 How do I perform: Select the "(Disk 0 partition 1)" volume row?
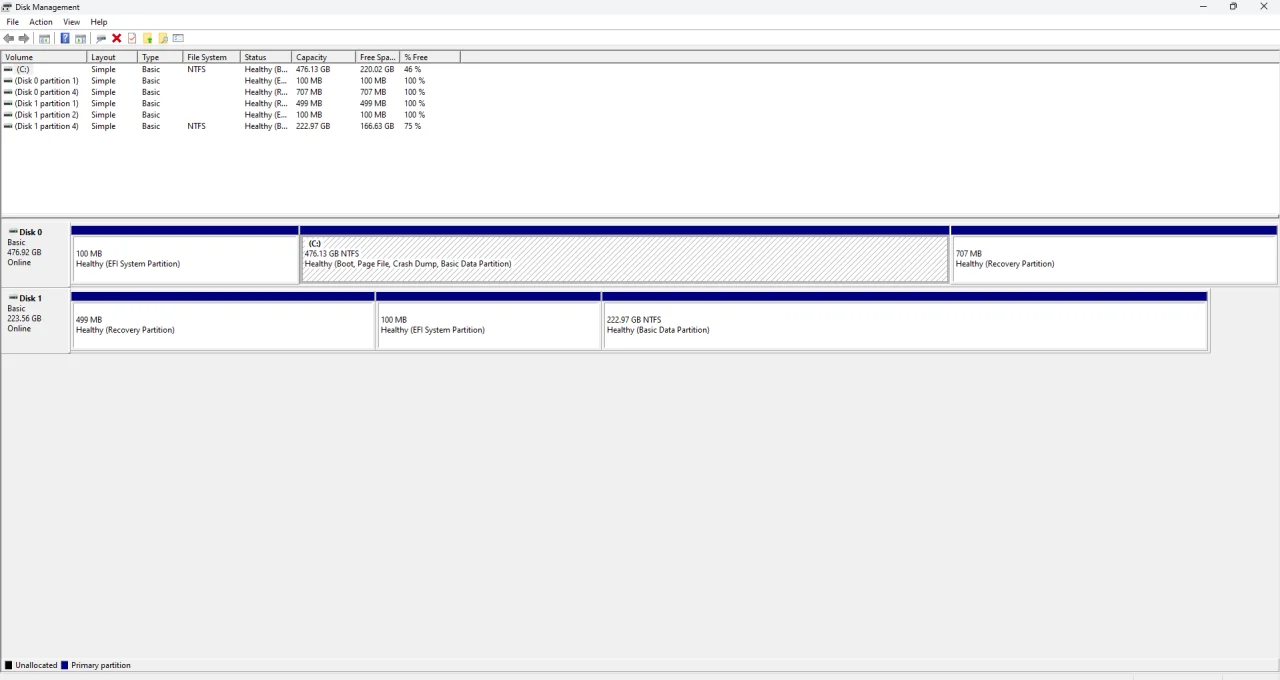[x=230, y=81]
